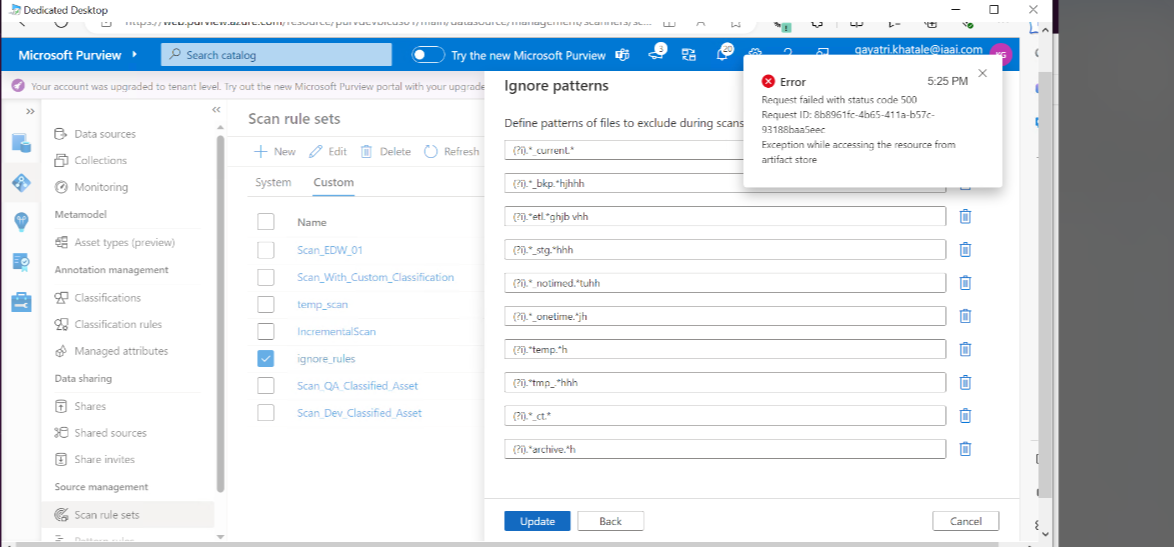1174x547 pixels.
Task: Click the Update button
Action: (x=537, y=521)
